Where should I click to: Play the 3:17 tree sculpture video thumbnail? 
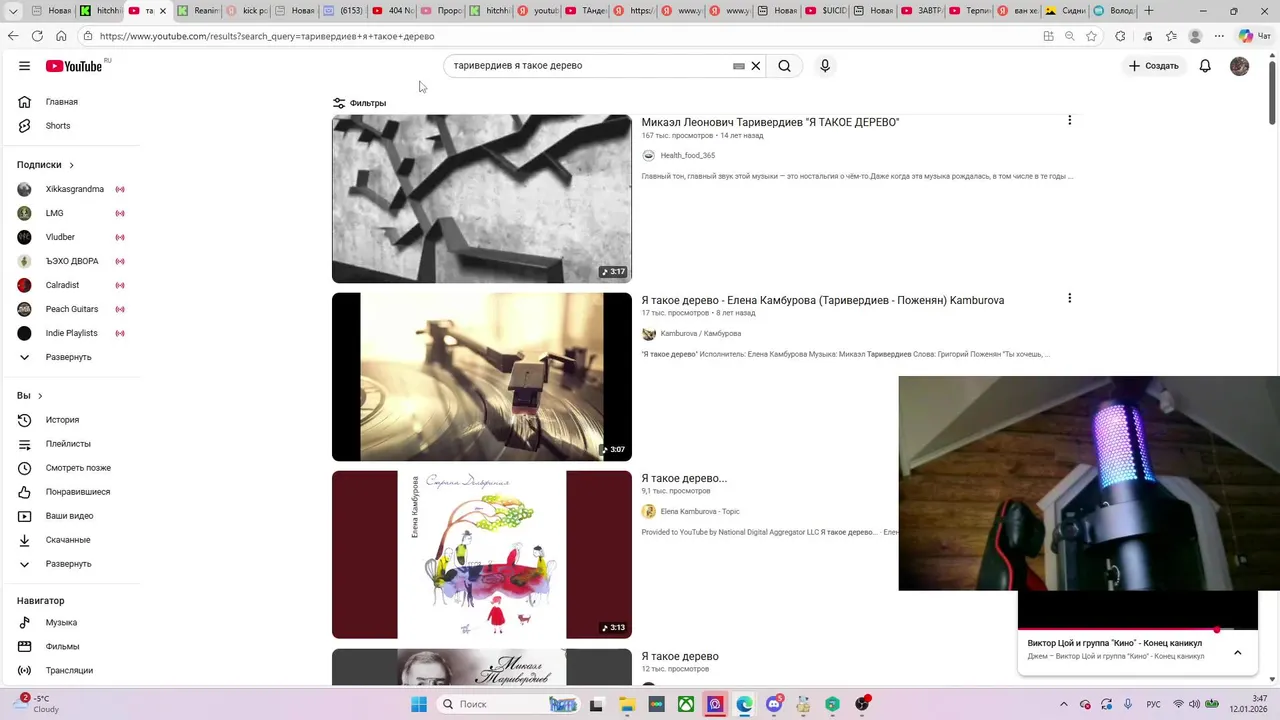coord(482,199)
